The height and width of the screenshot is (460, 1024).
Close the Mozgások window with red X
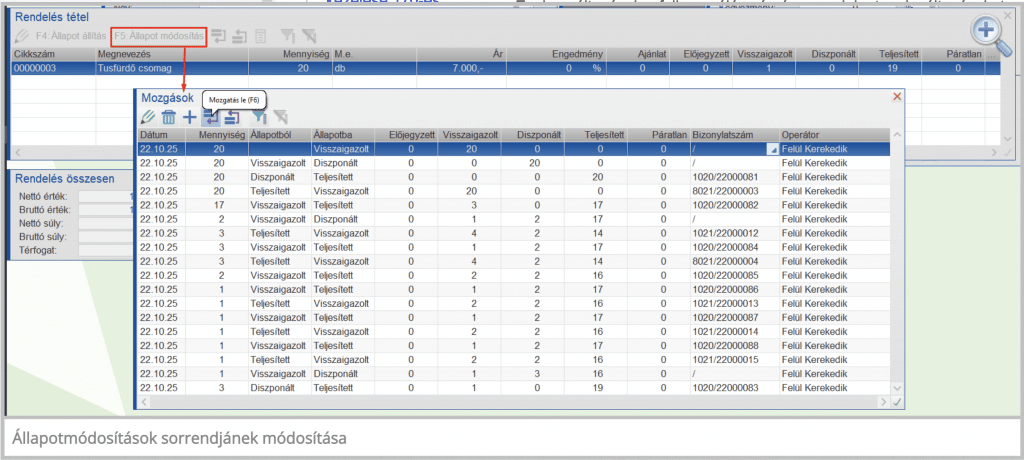pyautogui.click(x=897, y=96)
